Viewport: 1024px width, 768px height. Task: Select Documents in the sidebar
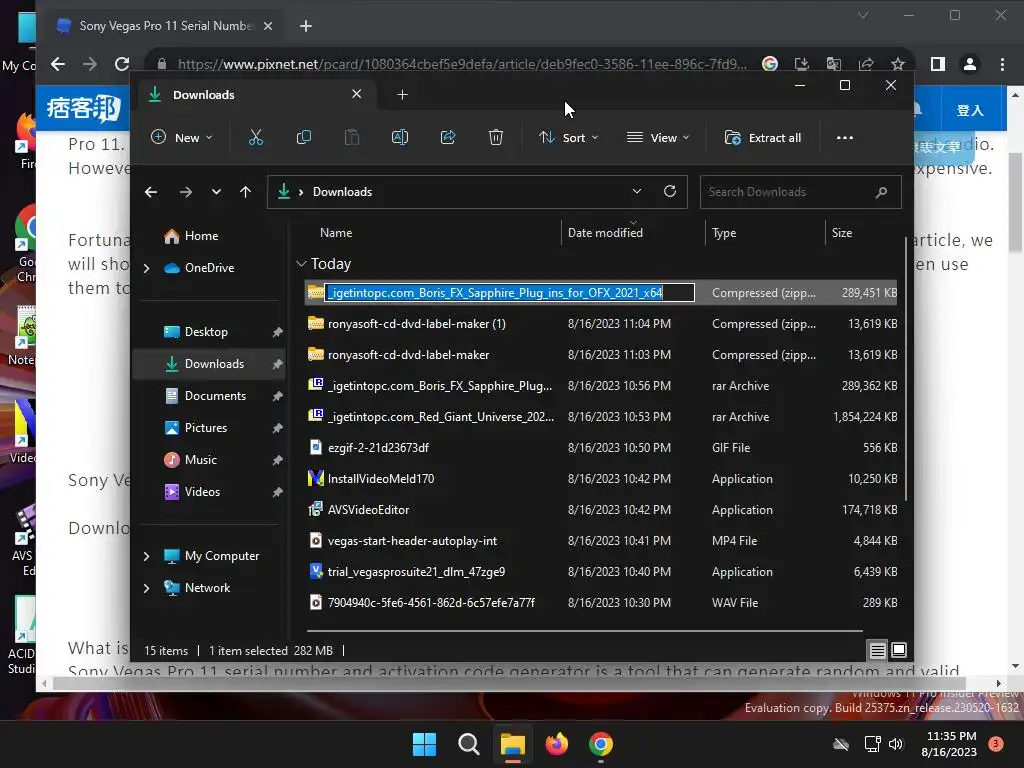point(215,396)
